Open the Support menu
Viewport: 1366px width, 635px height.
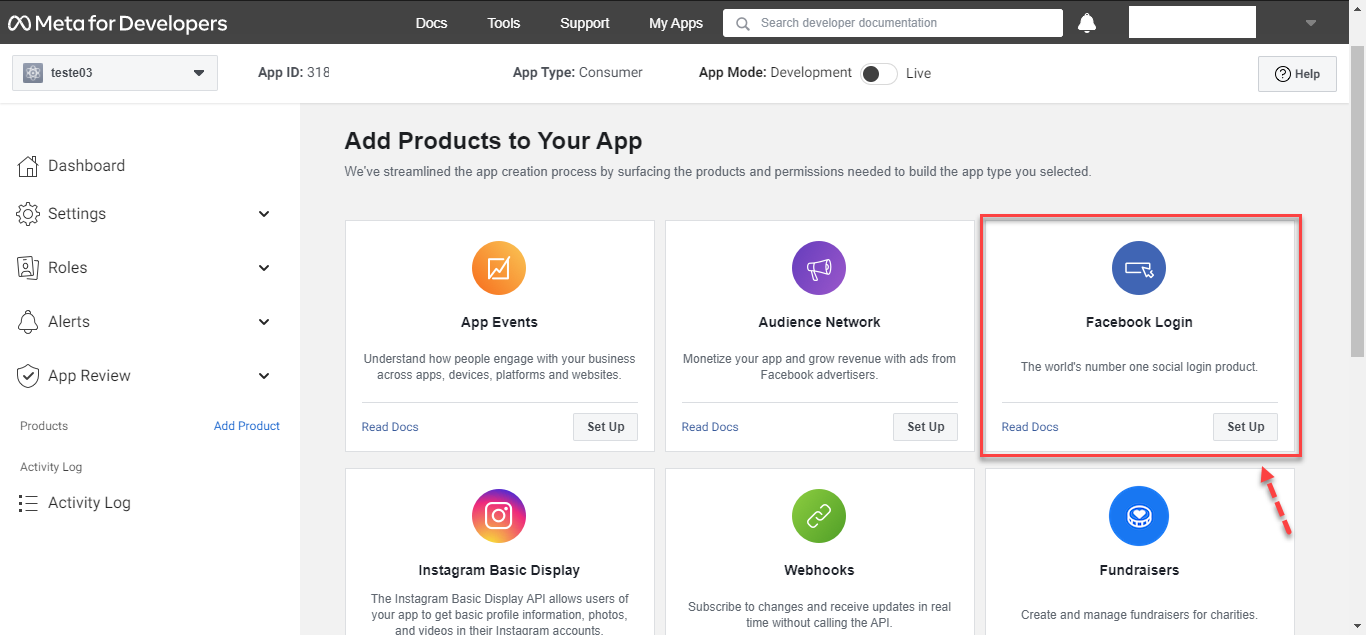[585, 23]
